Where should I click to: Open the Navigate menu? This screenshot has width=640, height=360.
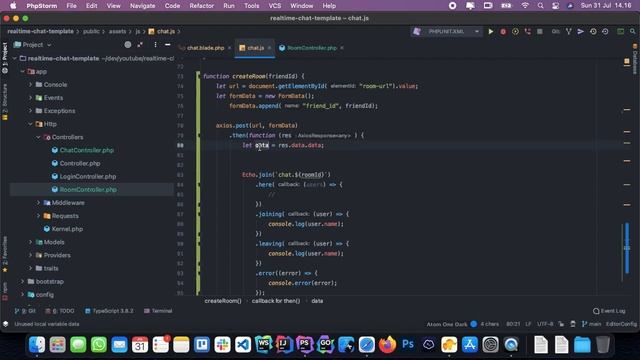tap(142, 6)
